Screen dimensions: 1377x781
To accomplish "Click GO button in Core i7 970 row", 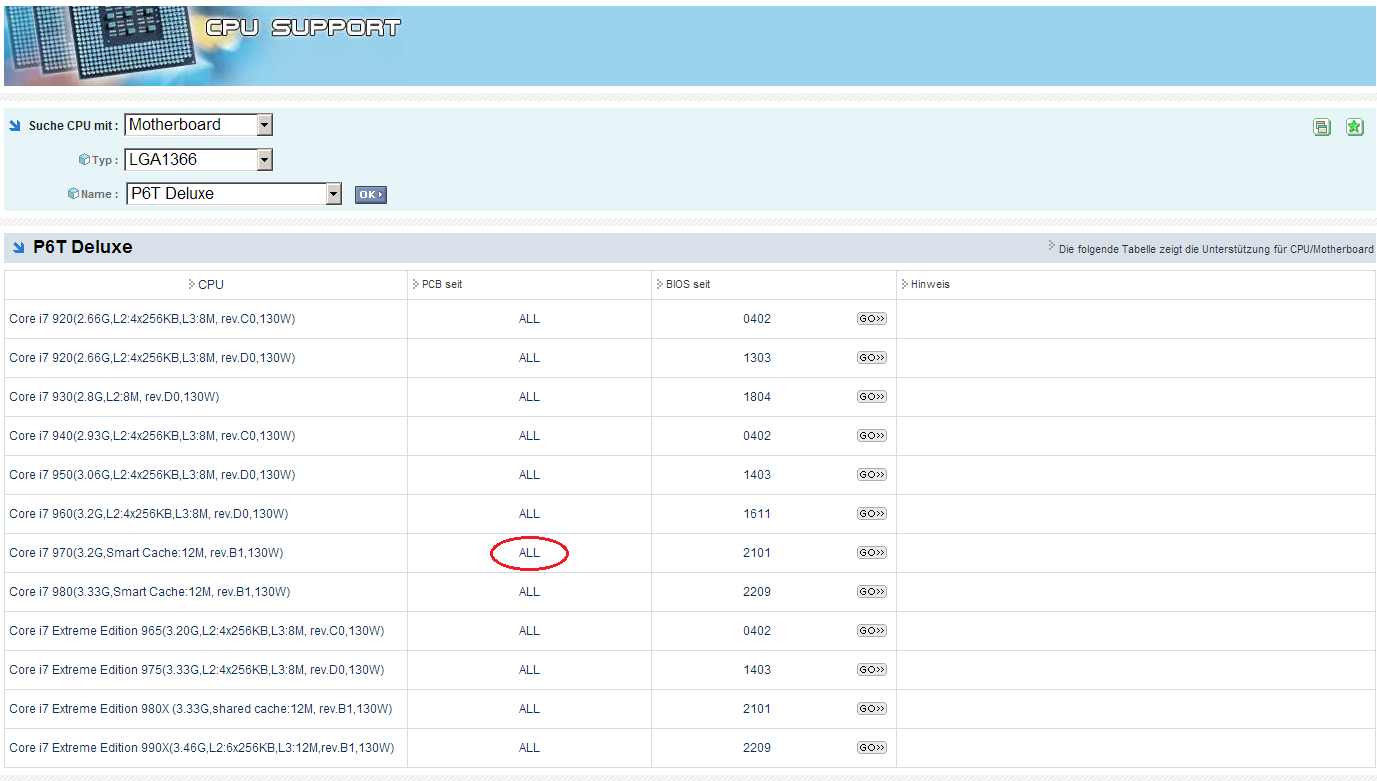I will 871,553.
